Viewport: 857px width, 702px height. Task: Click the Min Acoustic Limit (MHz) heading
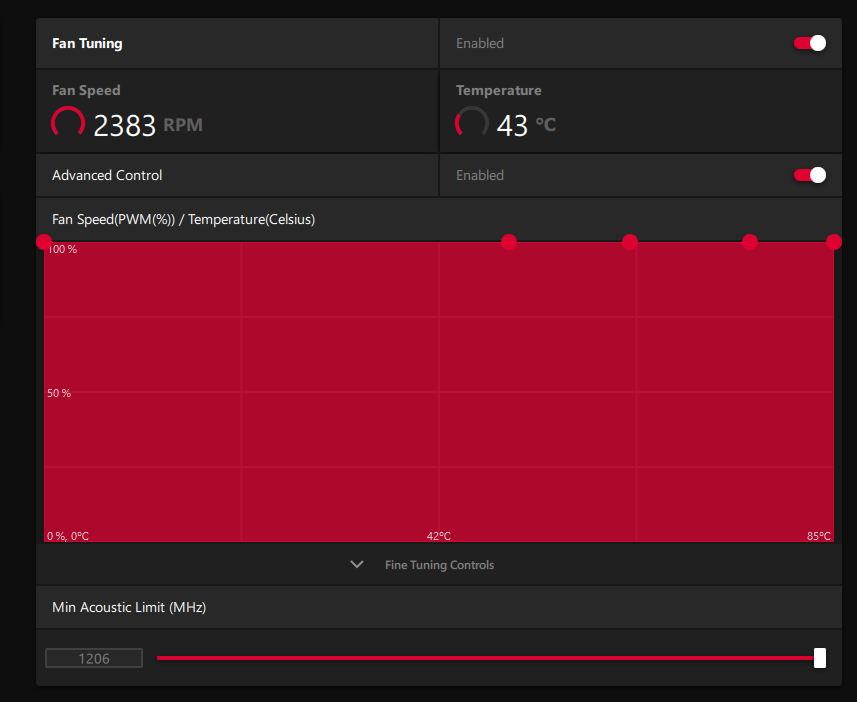tap(129, 607)
